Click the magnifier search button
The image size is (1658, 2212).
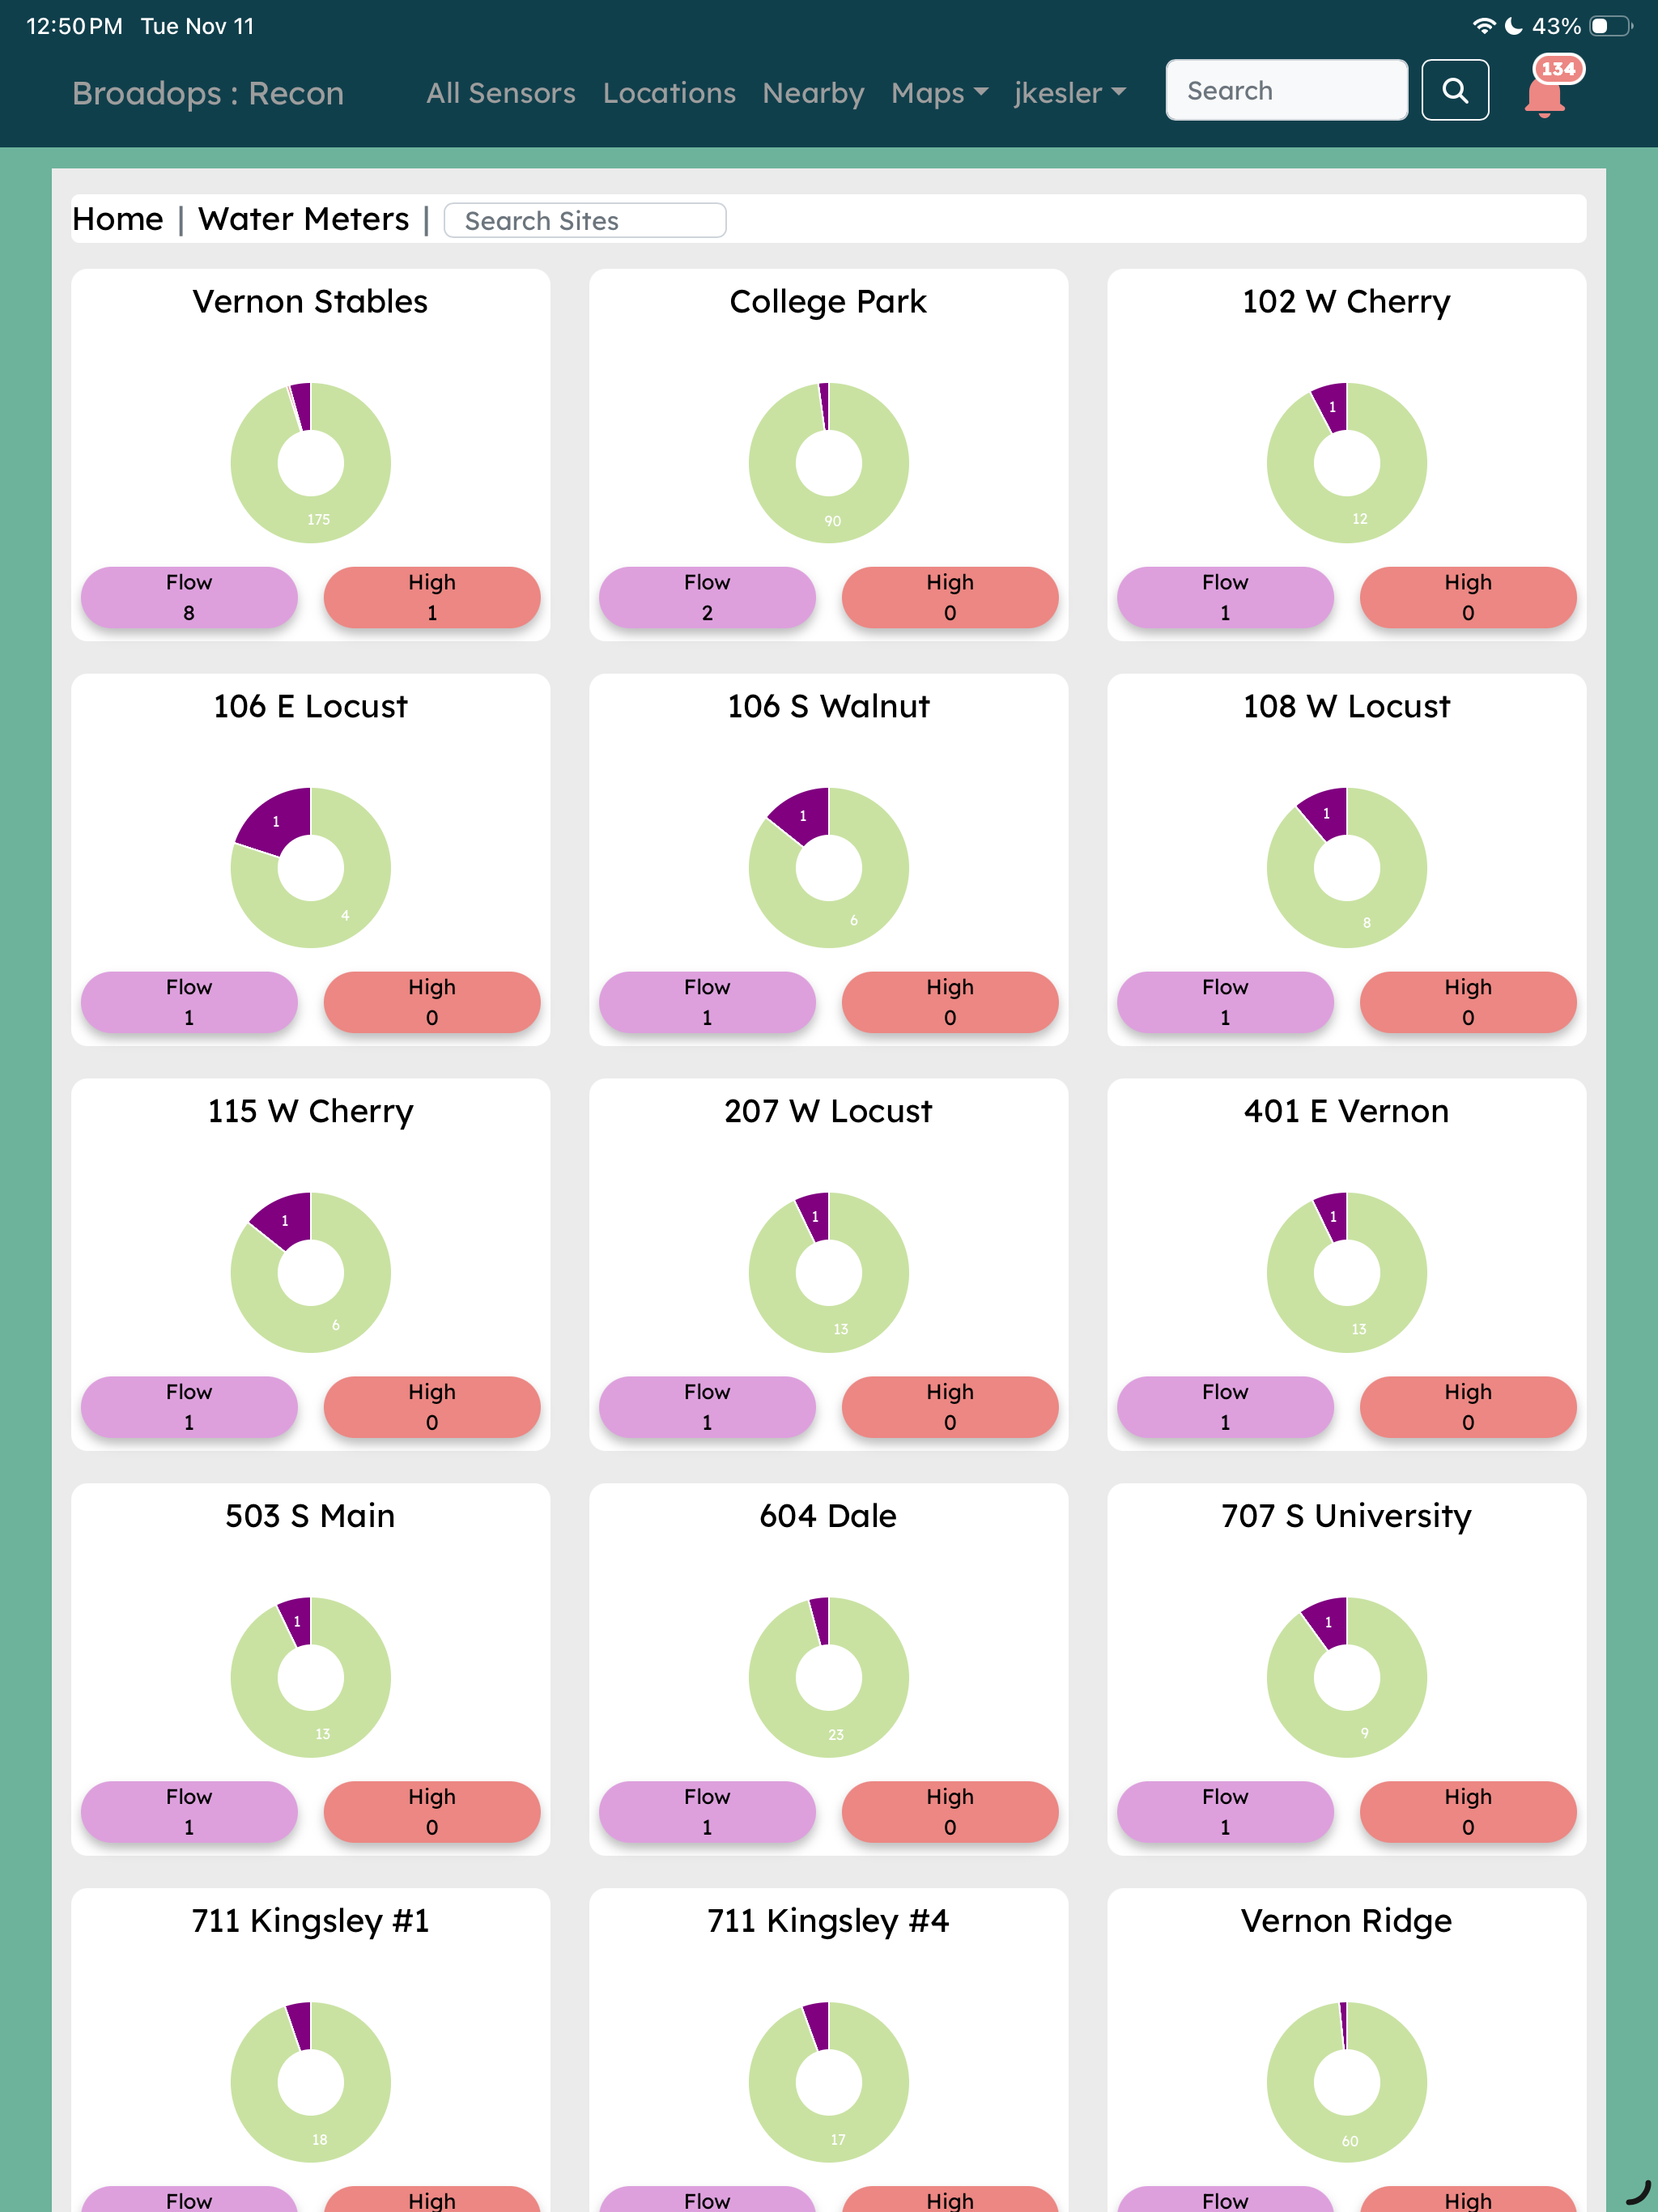[x=1454, y=91]
